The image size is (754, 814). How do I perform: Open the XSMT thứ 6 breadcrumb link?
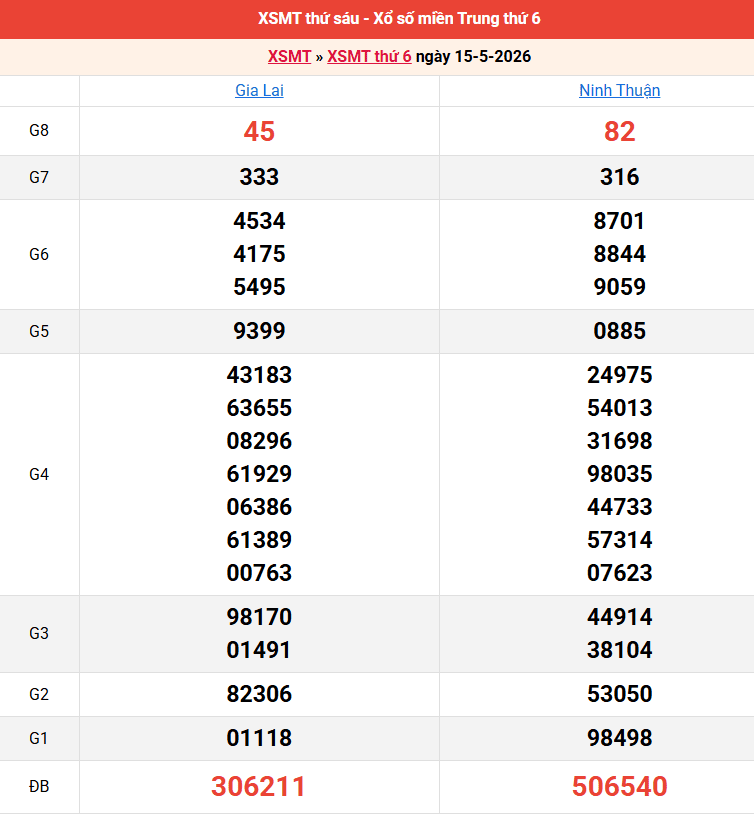[x=369, y=56]
